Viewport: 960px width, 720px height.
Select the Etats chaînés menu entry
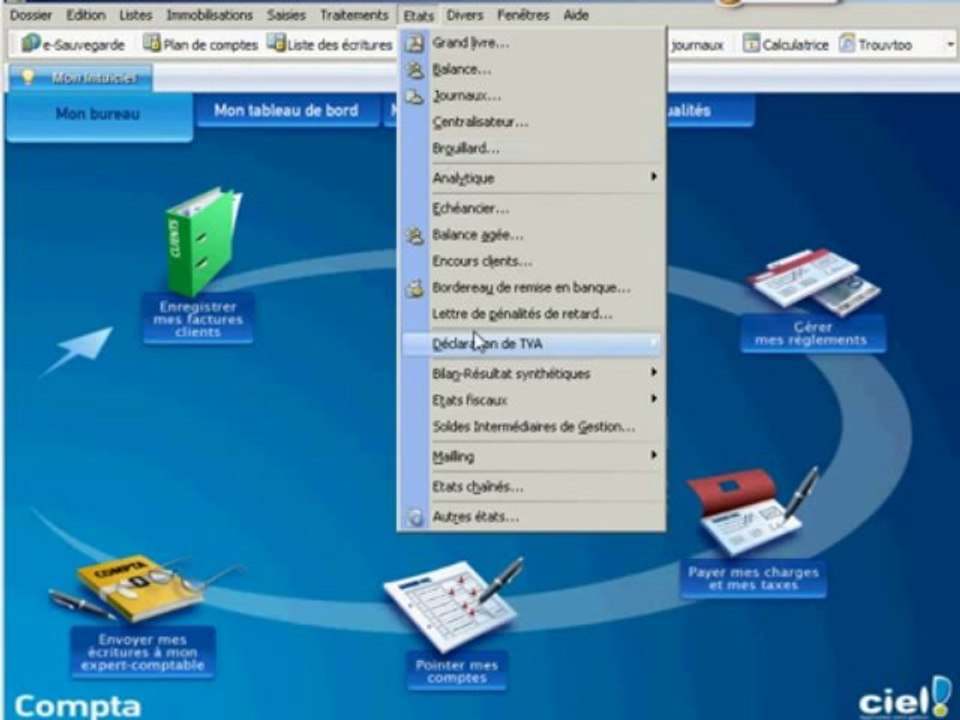[x=531, y=487]
